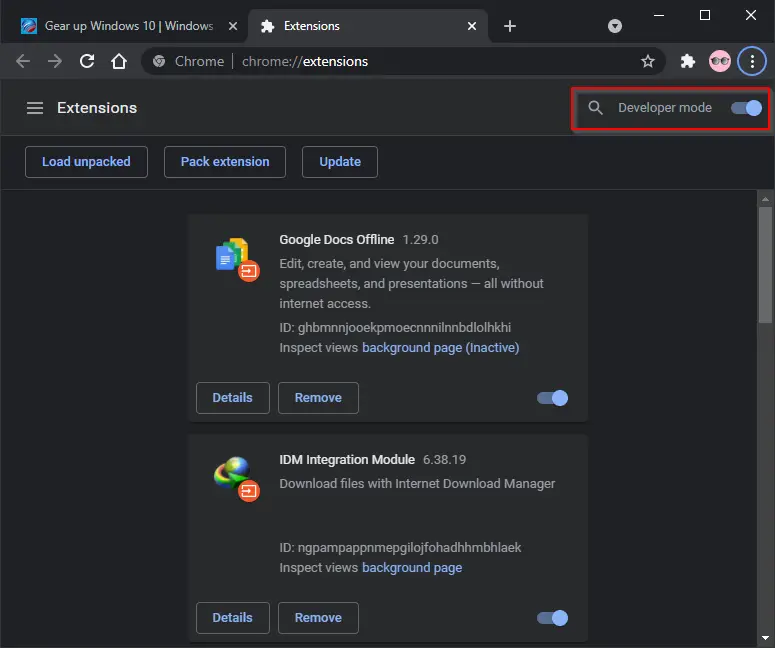Click the IDM Integration Module title
Image resolution: width=775 pixels, height=648 pixels.
coord(347,460)
